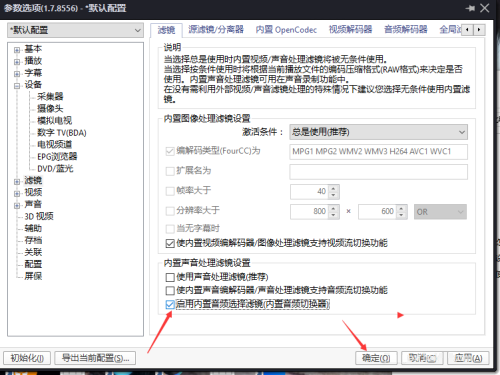The width and height of the screenshot is (500, 375).
Task: Collapse the 设备 tree node
Action: coord(17,86)
